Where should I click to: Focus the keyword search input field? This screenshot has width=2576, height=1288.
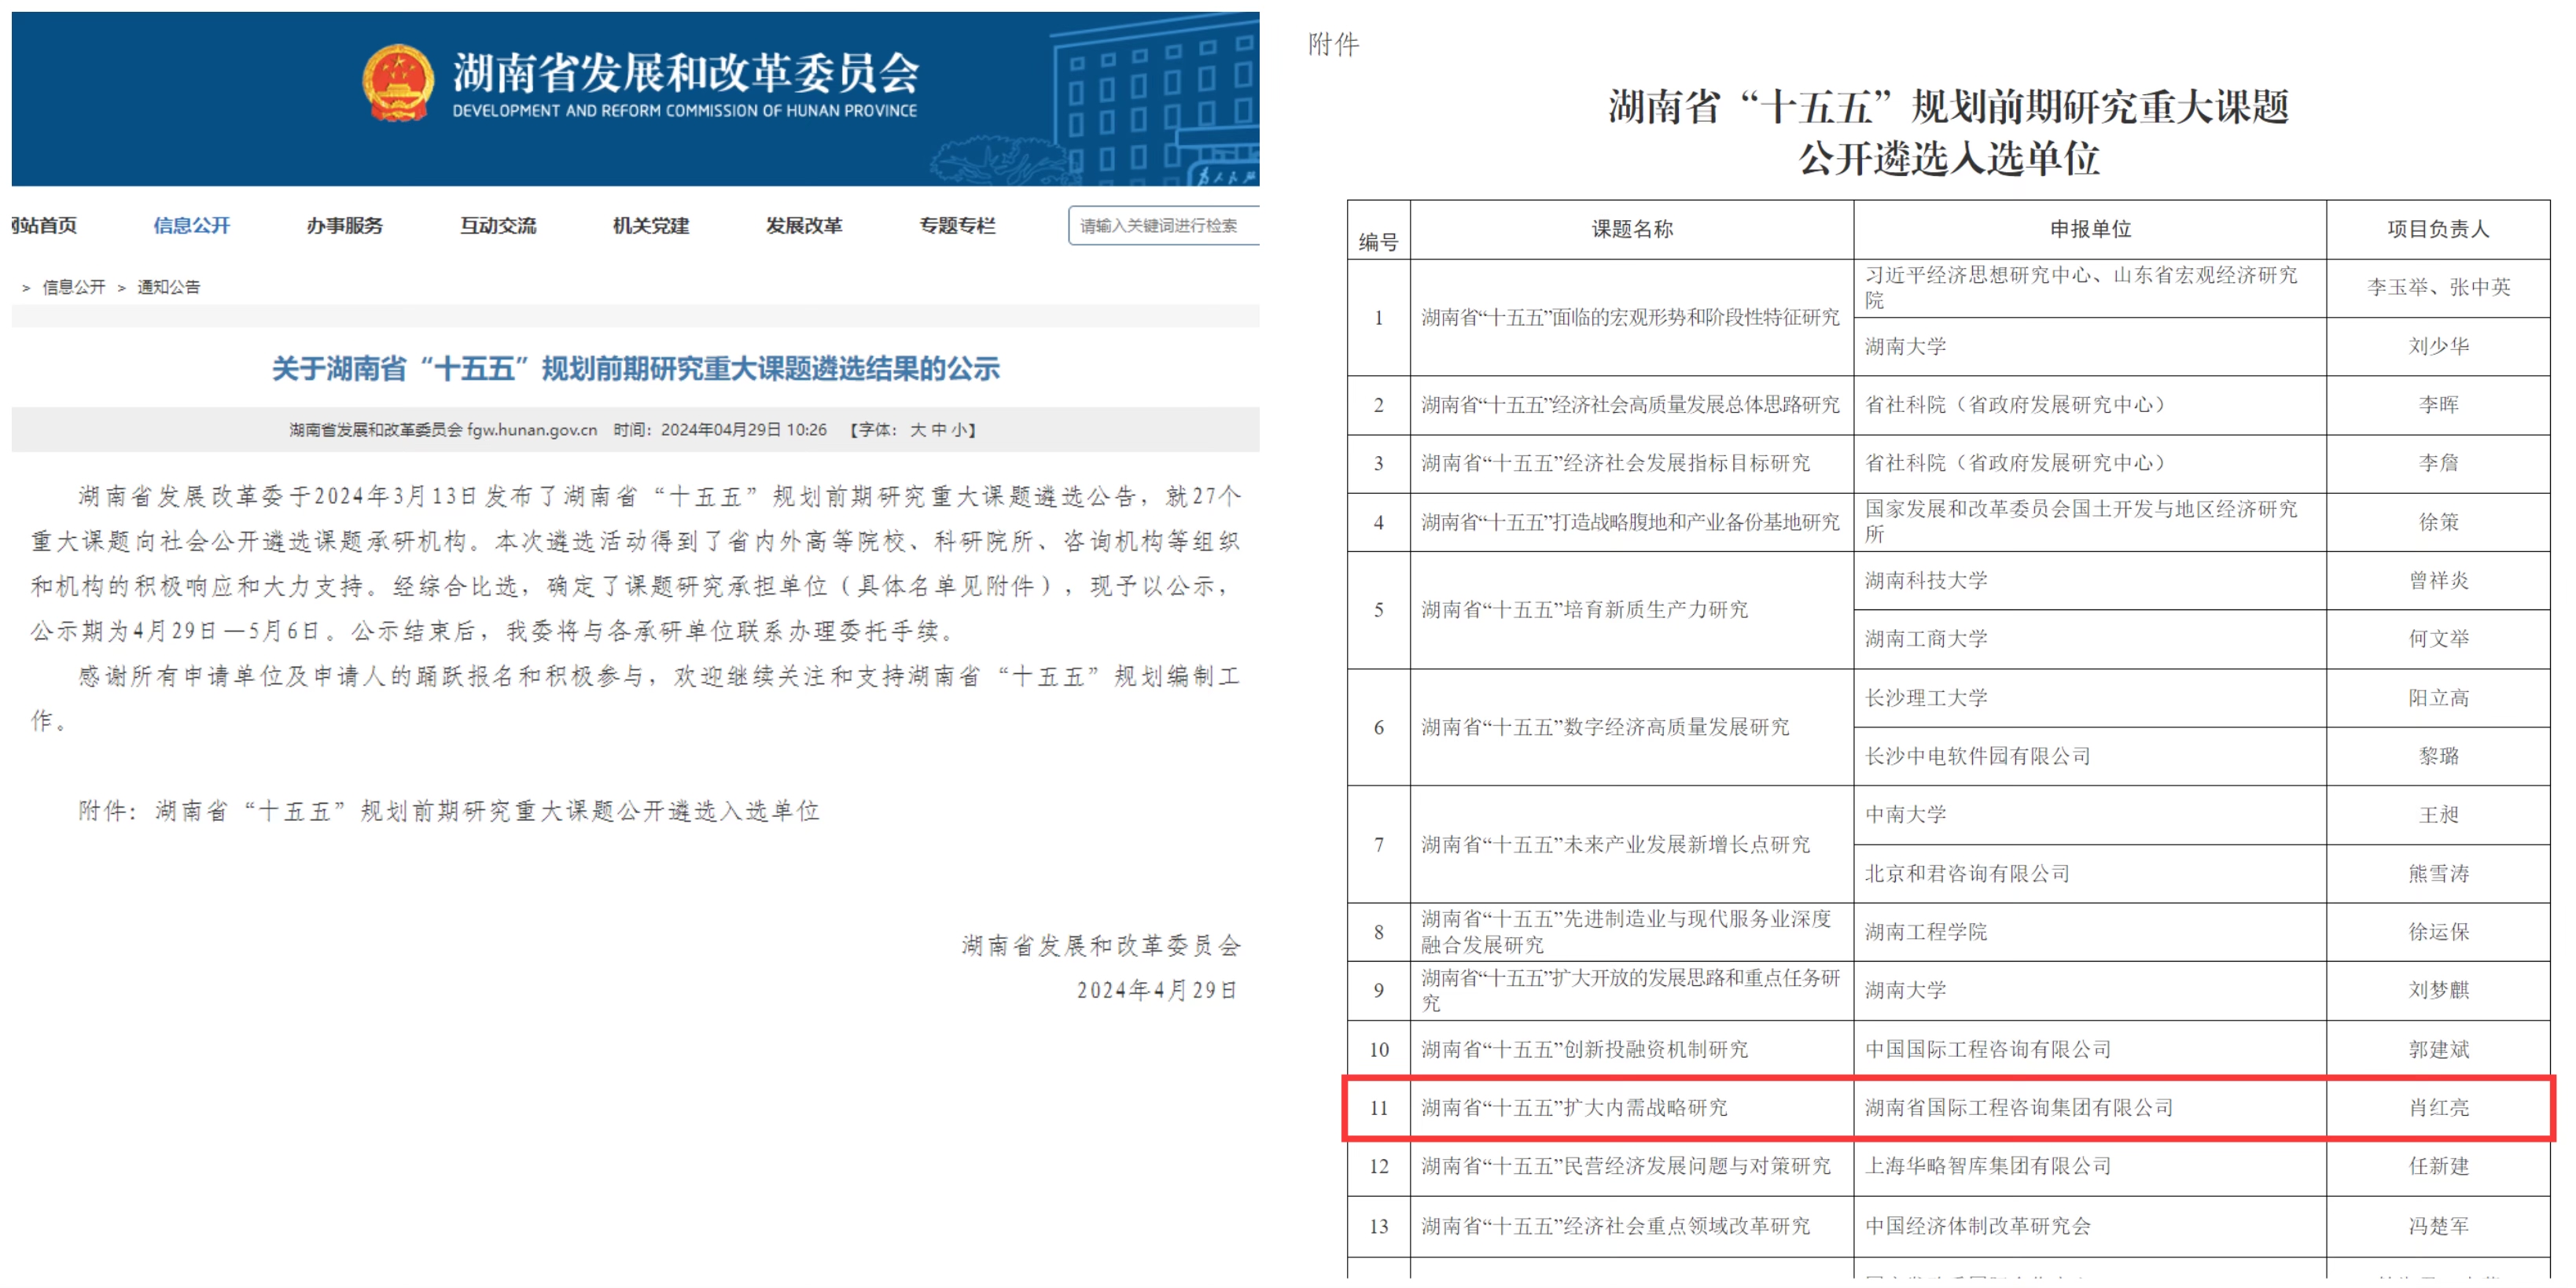click(1164, 226)
